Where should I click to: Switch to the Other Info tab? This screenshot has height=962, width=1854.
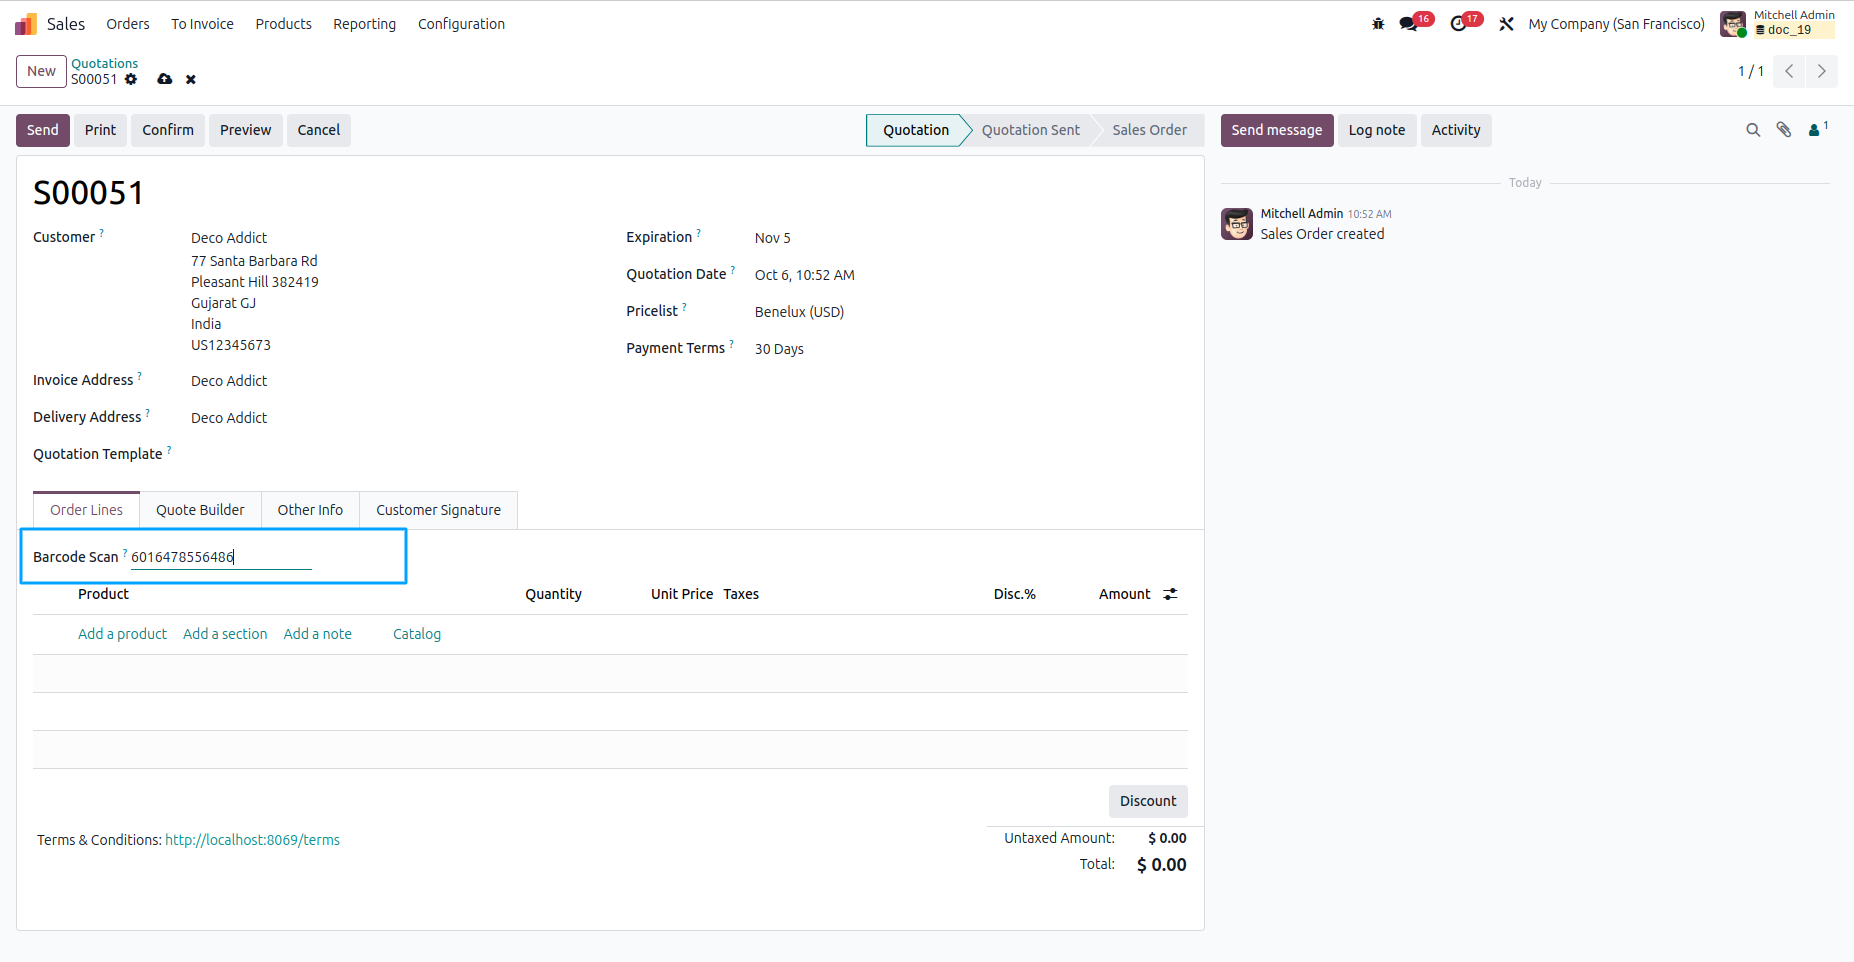(x=310, y=510)
